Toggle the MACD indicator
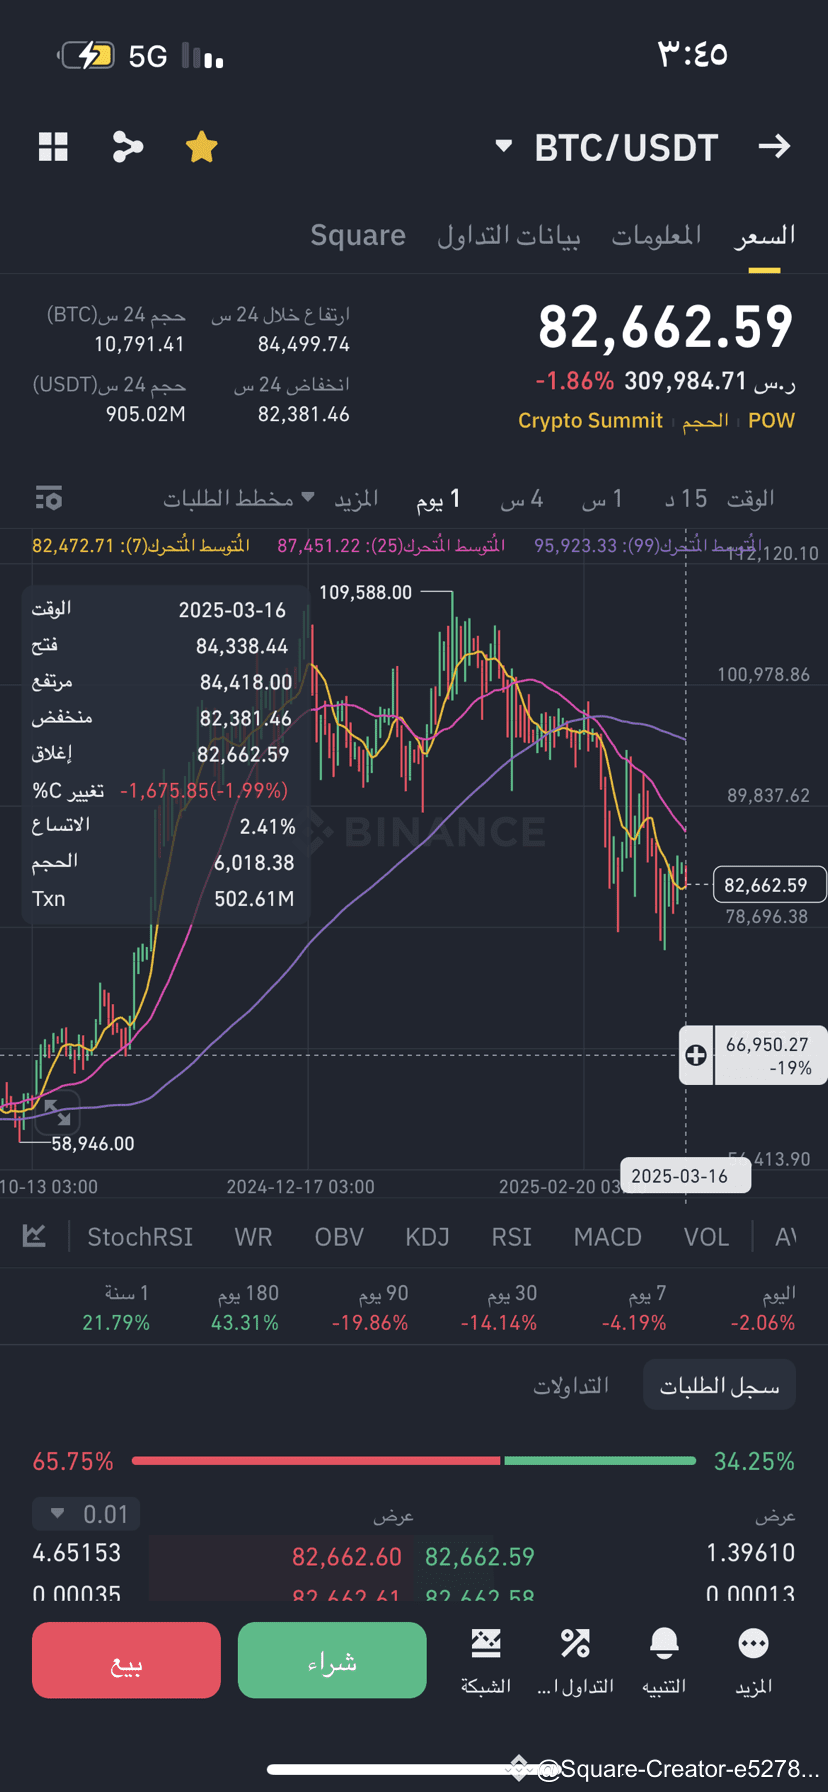 coord(607,1237)
